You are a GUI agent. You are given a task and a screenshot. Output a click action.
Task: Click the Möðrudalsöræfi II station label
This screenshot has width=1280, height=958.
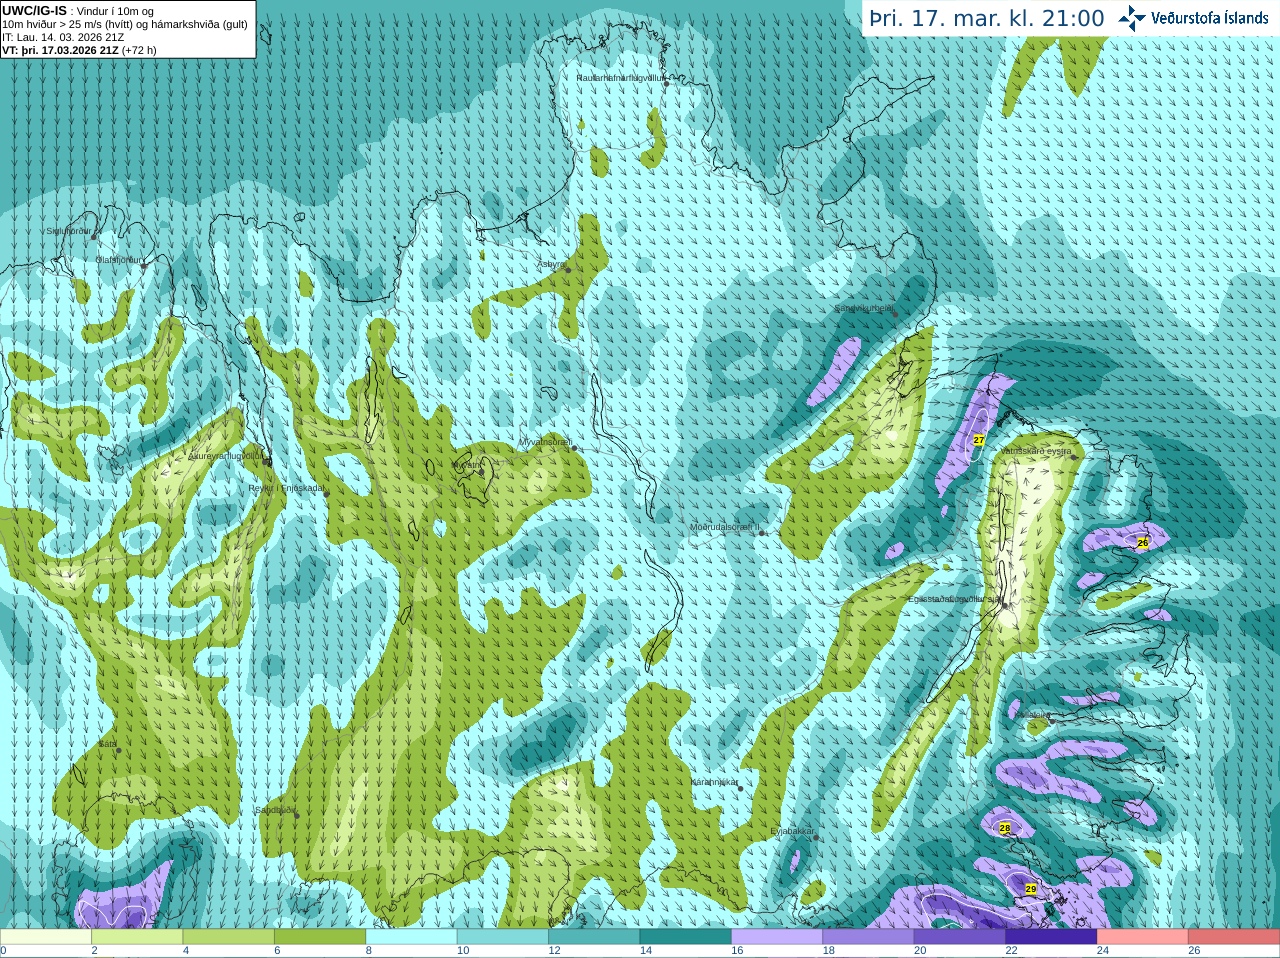click(x=725, y=527)
